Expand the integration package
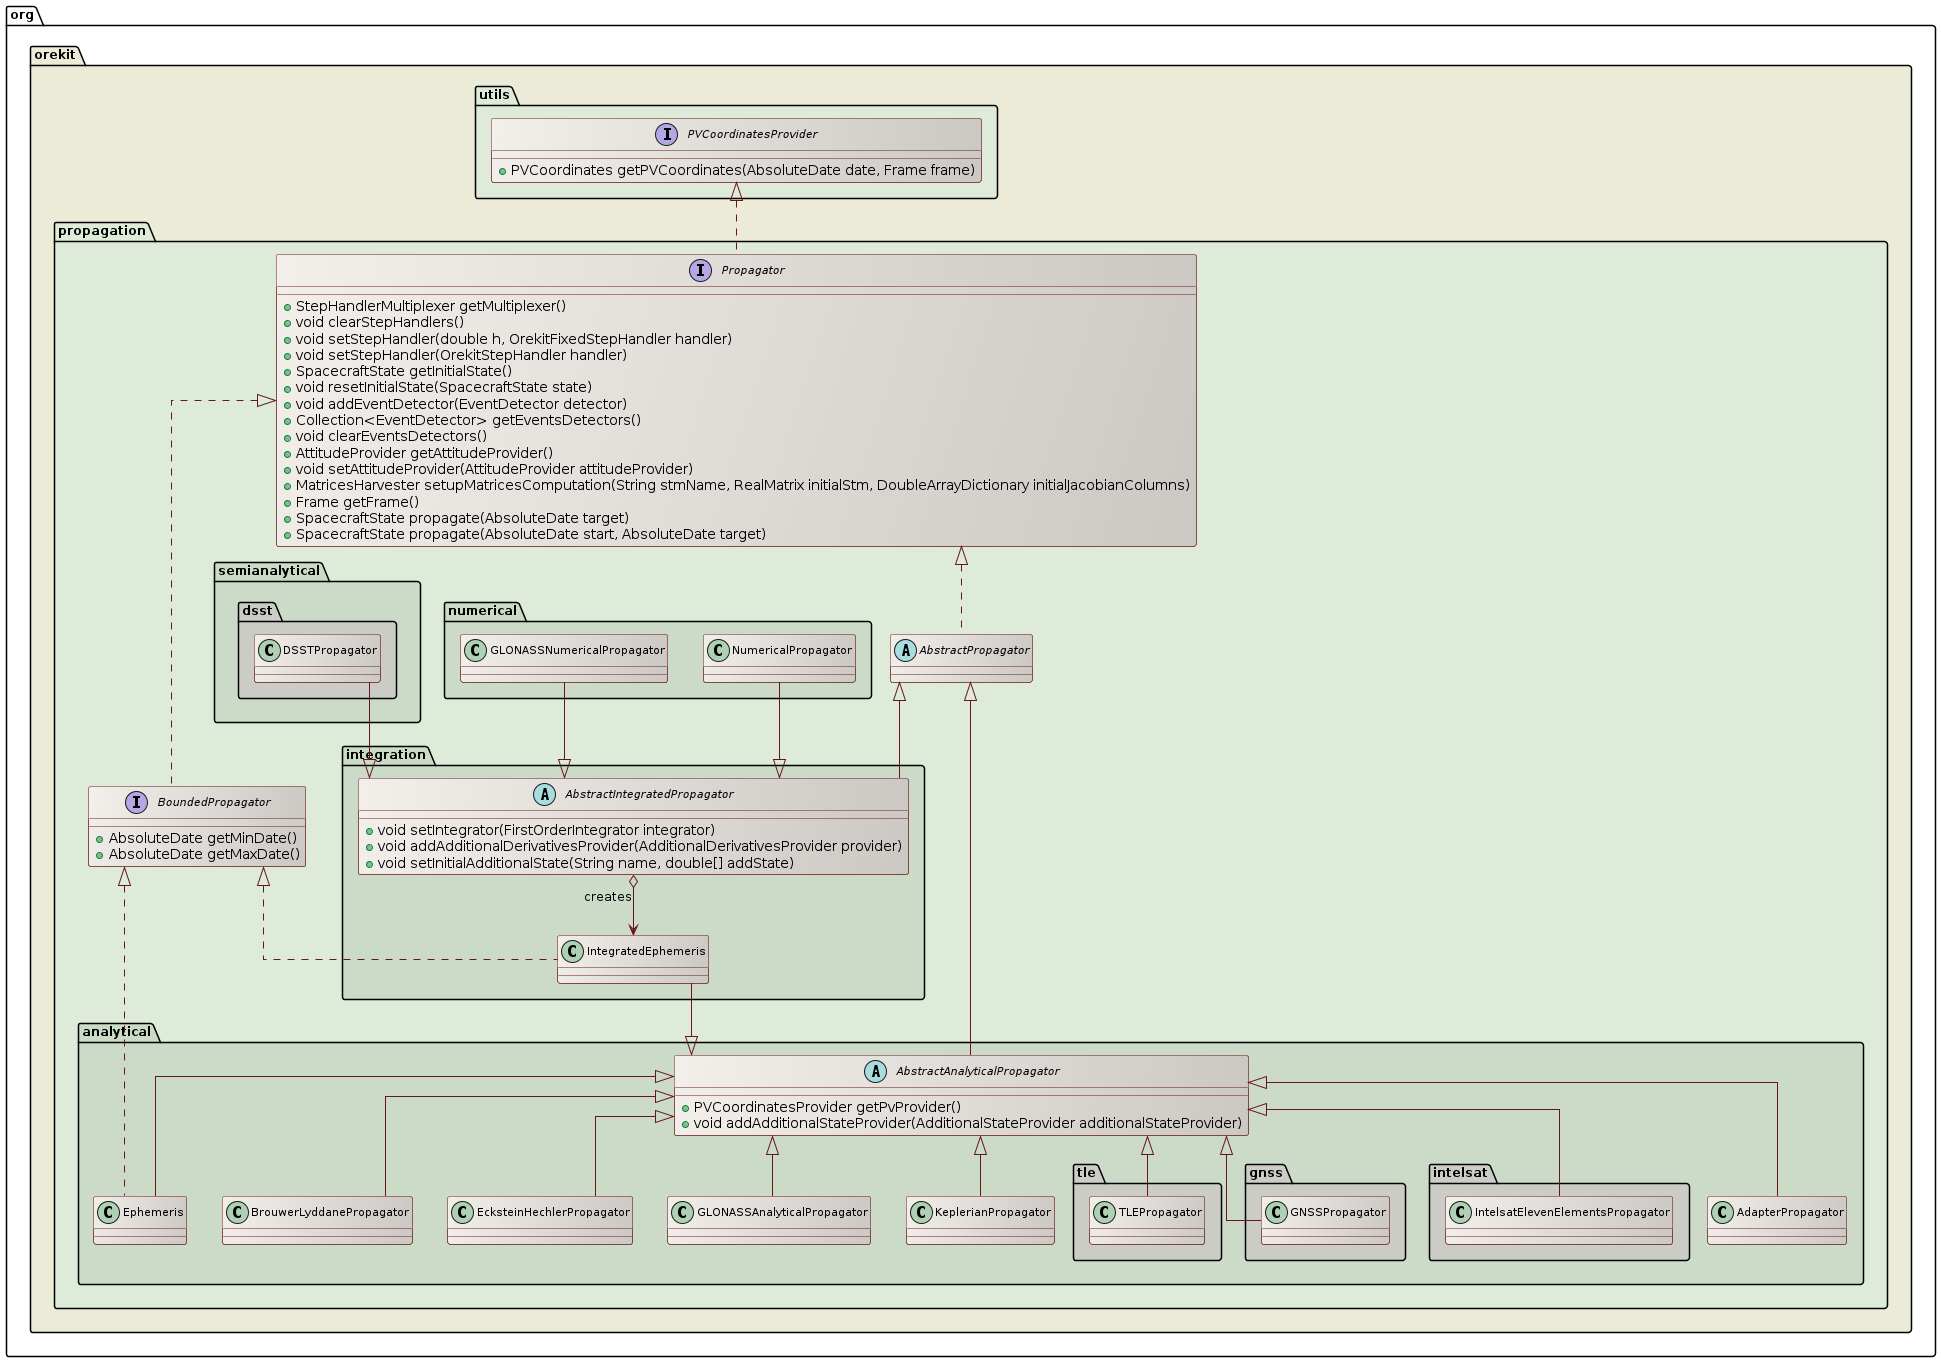The height and width of the screenshot is (1362, 1941). [x=384, y=755]
